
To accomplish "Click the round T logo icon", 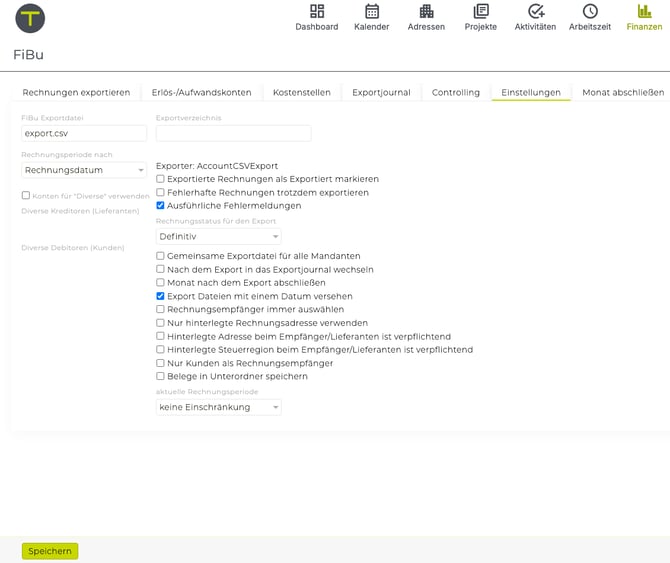I will tap(30, 18).
